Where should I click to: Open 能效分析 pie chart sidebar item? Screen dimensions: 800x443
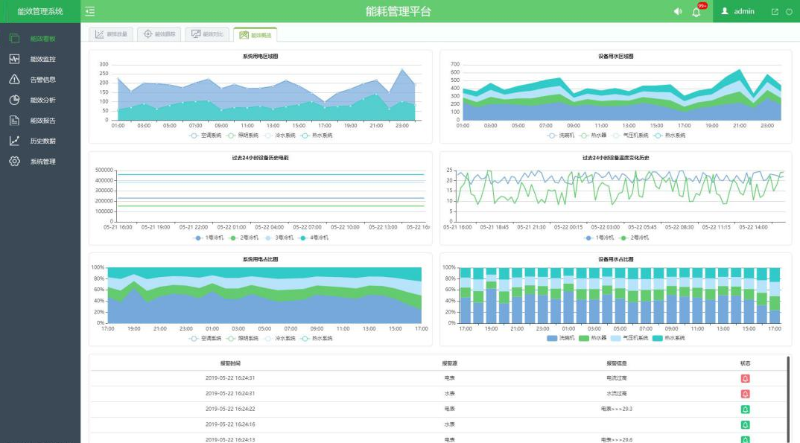click(x=40, y=100)
